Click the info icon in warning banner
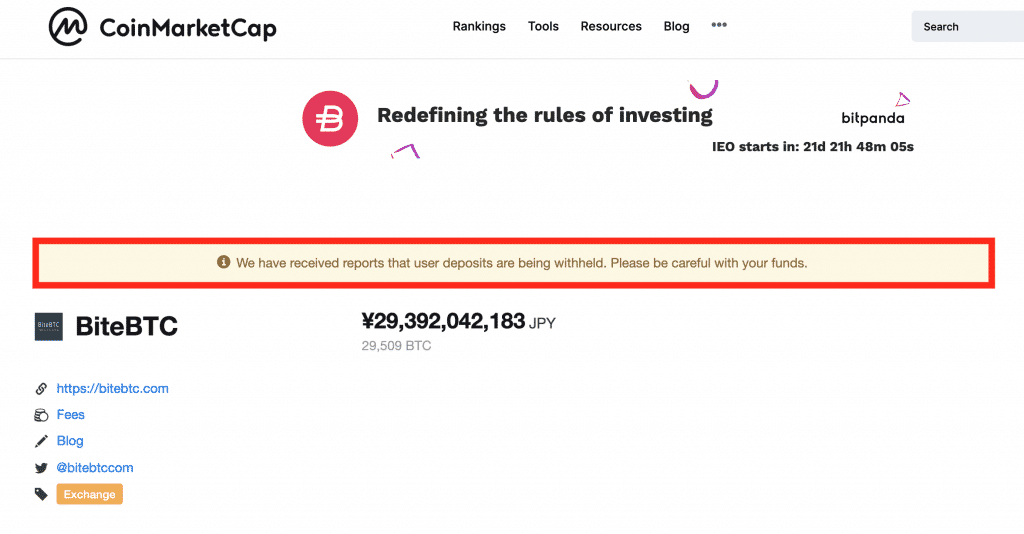This screenshot has height=534, width=1024. click(x=223, y=262)
